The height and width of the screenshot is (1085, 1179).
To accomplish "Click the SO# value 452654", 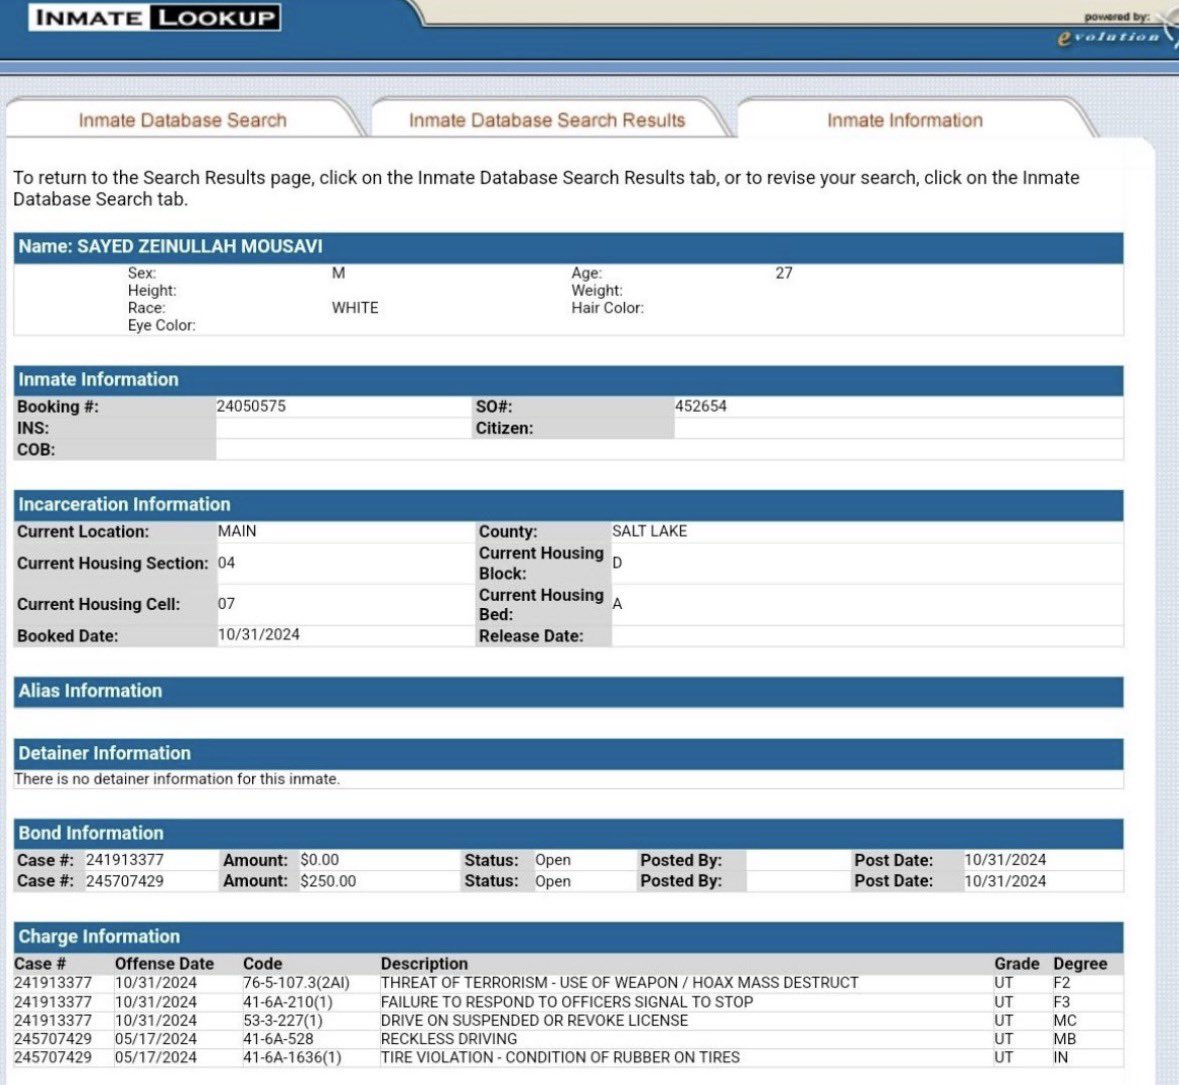I will click(x=701, y=406).
